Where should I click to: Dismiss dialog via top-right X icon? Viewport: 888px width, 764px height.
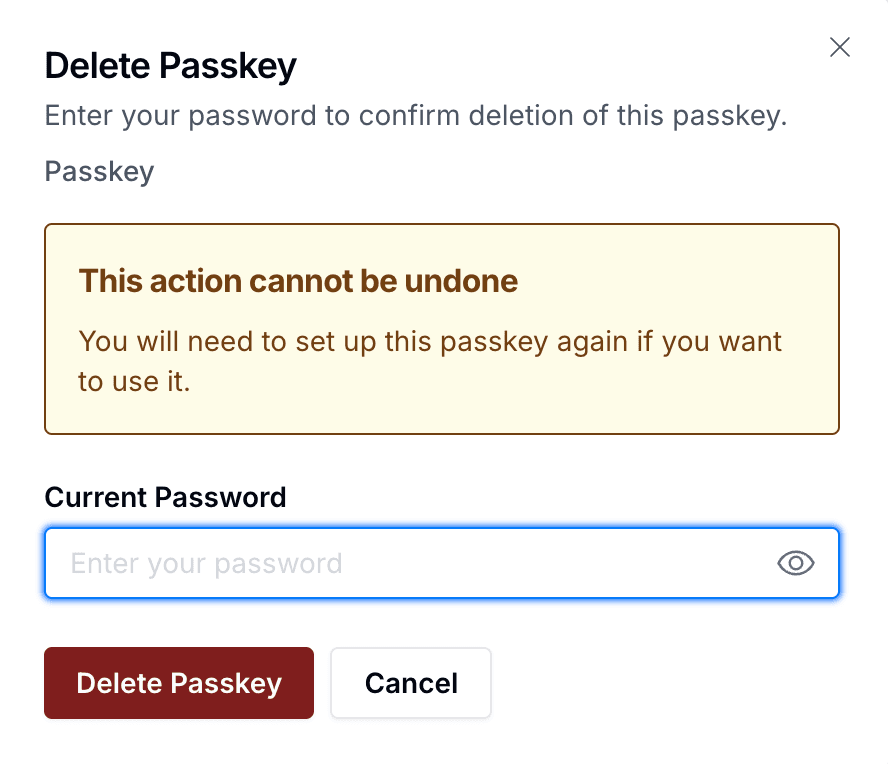840,47
